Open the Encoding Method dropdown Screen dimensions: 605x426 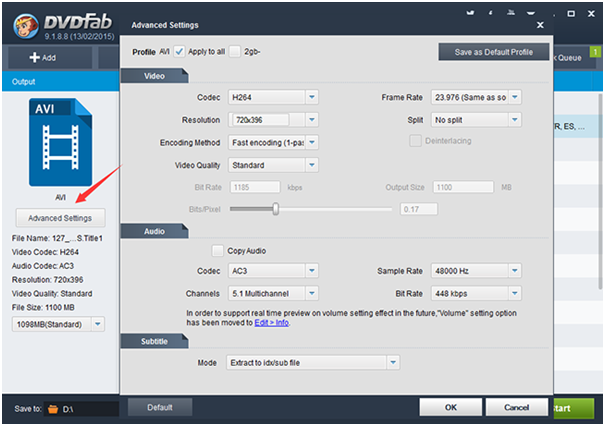312,143
